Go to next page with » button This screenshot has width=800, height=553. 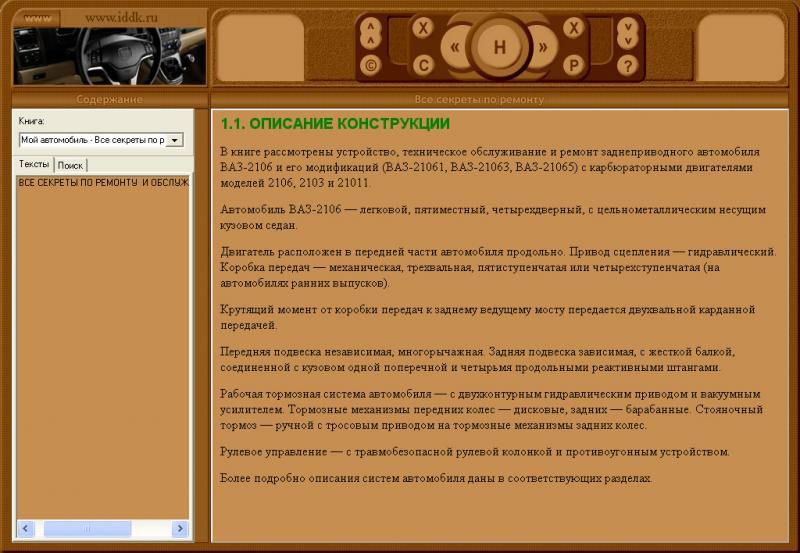coord(543,47)
